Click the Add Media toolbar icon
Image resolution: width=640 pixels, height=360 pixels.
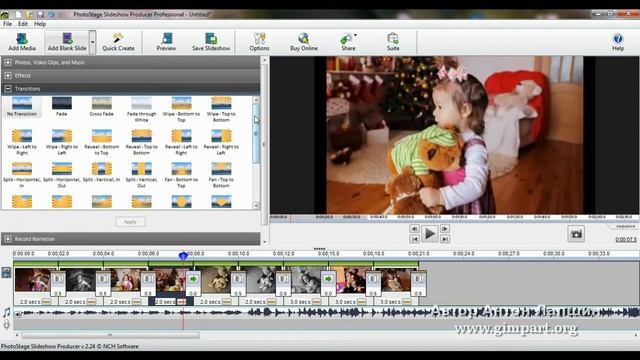point(22,42)
